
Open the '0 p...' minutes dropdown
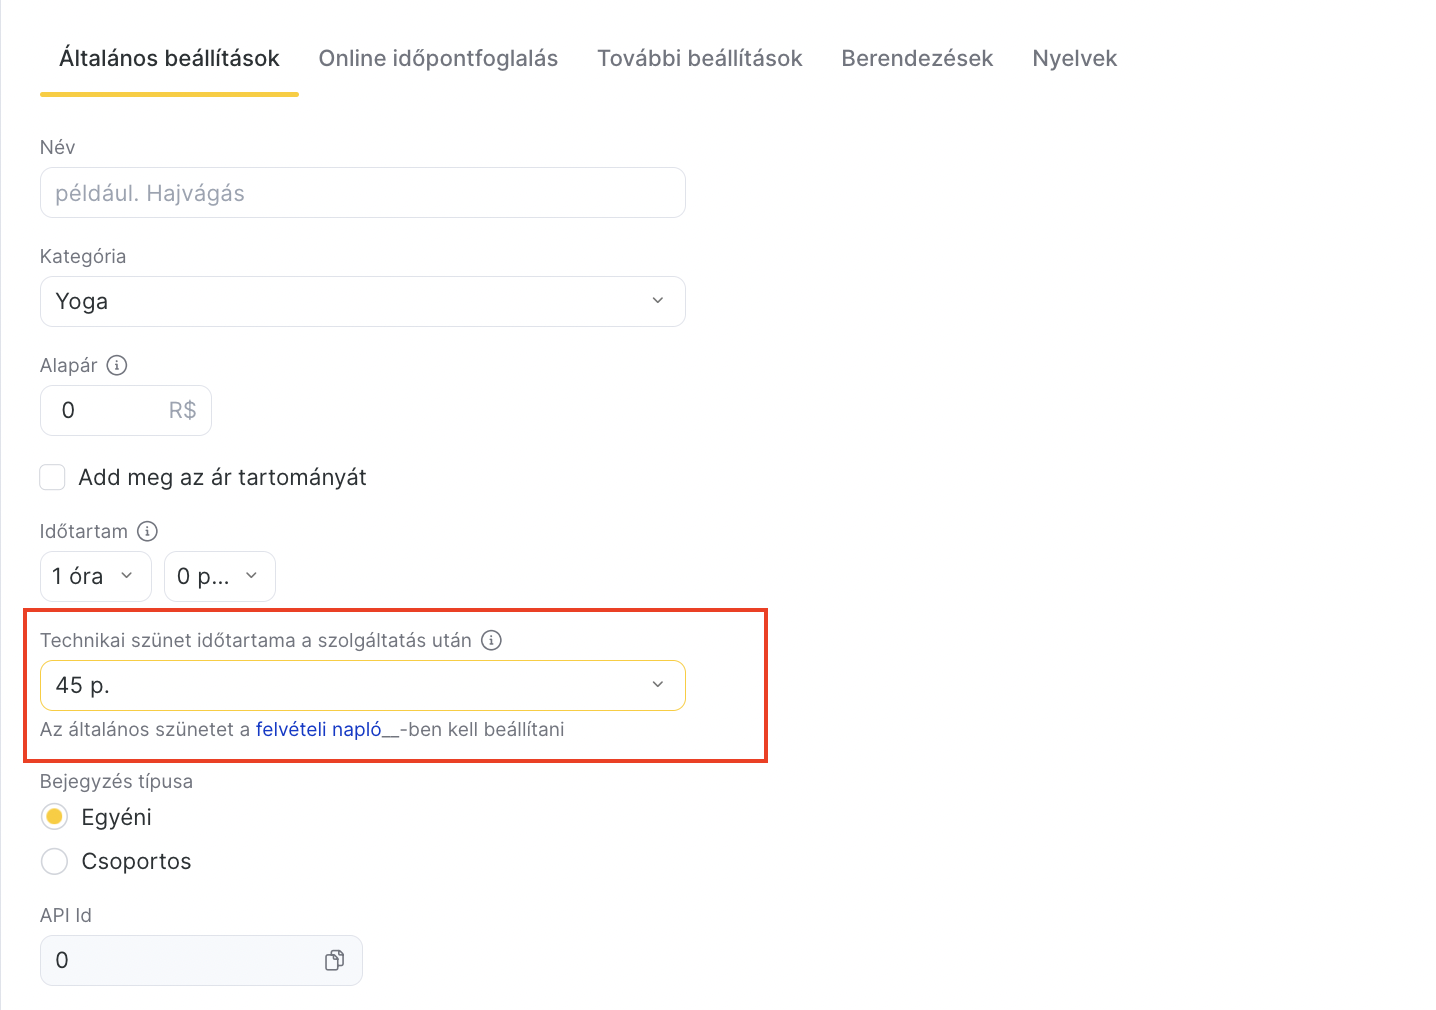219,576
